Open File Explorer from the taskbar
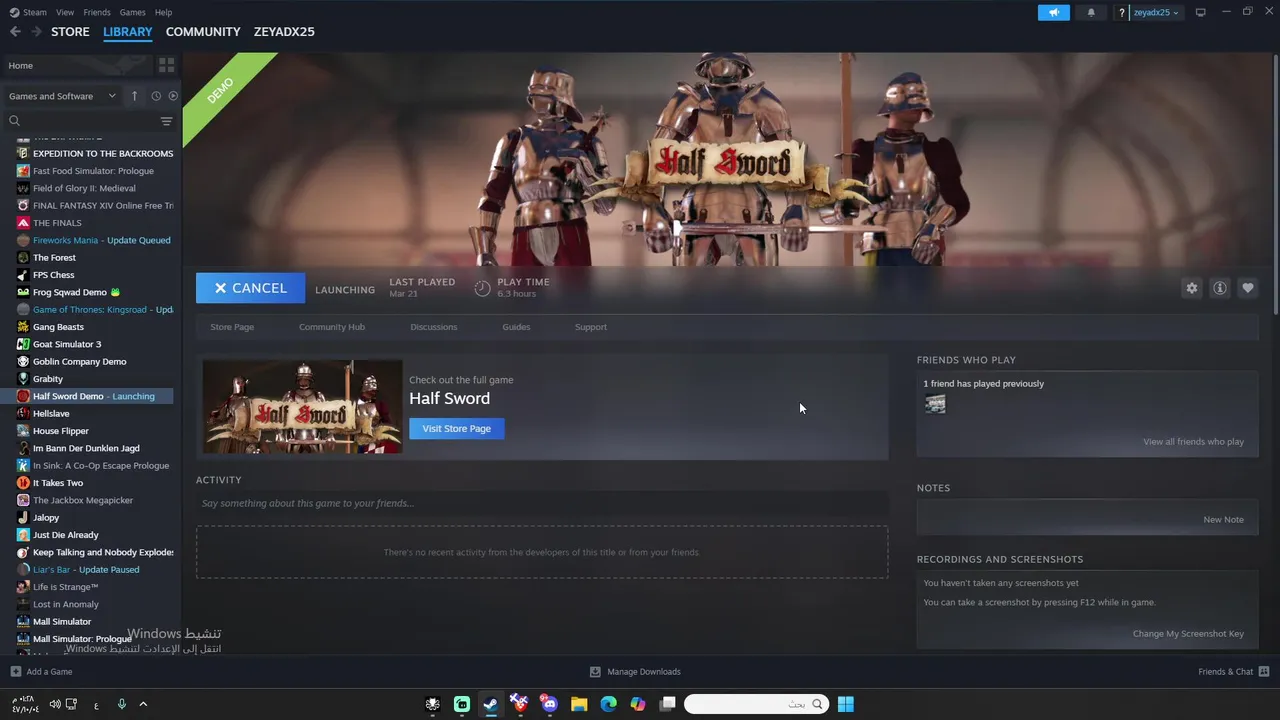1280x720 pixels. 579,704
